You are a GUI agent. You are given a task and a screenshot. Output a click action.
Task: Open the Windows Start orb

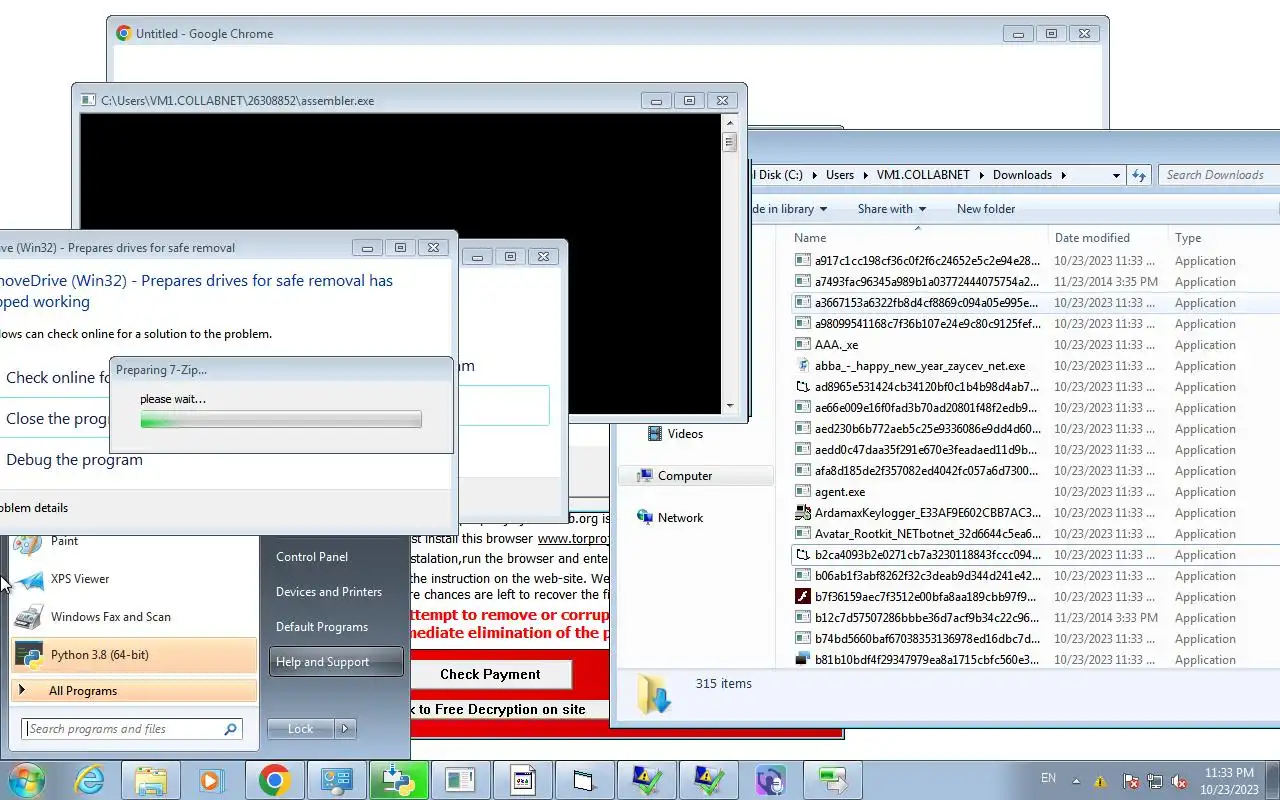tap(27, 779)
